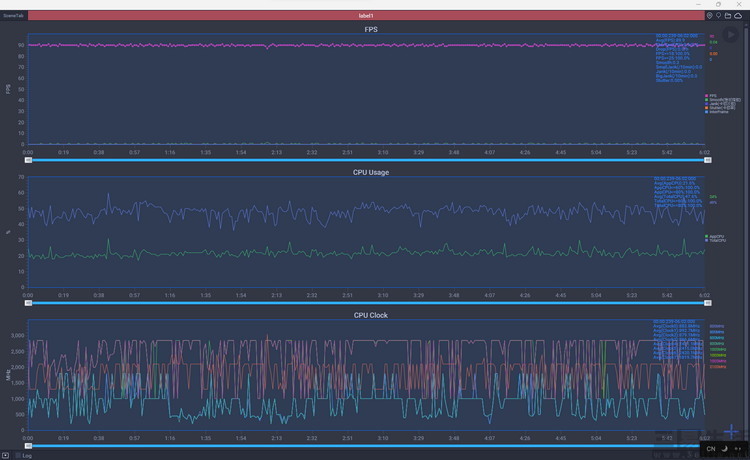Click the moon icon in bottom bar
The width and height of the screenshot is (750, 460).
point(724,449)
